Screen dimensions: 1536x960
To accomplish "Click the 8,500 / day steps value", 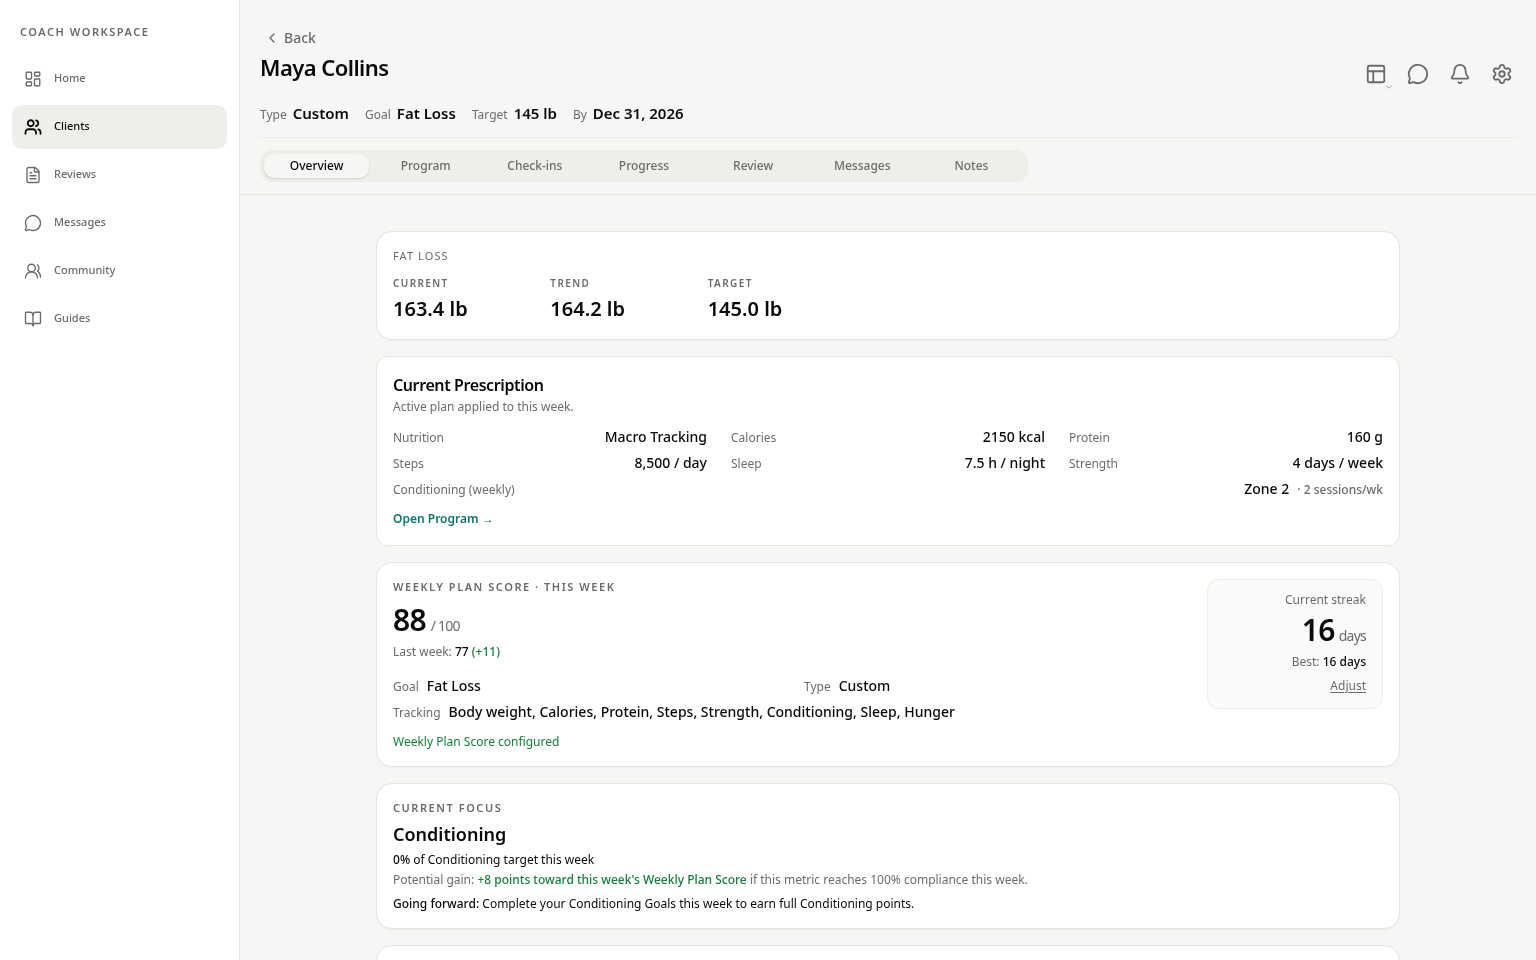I will pos(670,463).
